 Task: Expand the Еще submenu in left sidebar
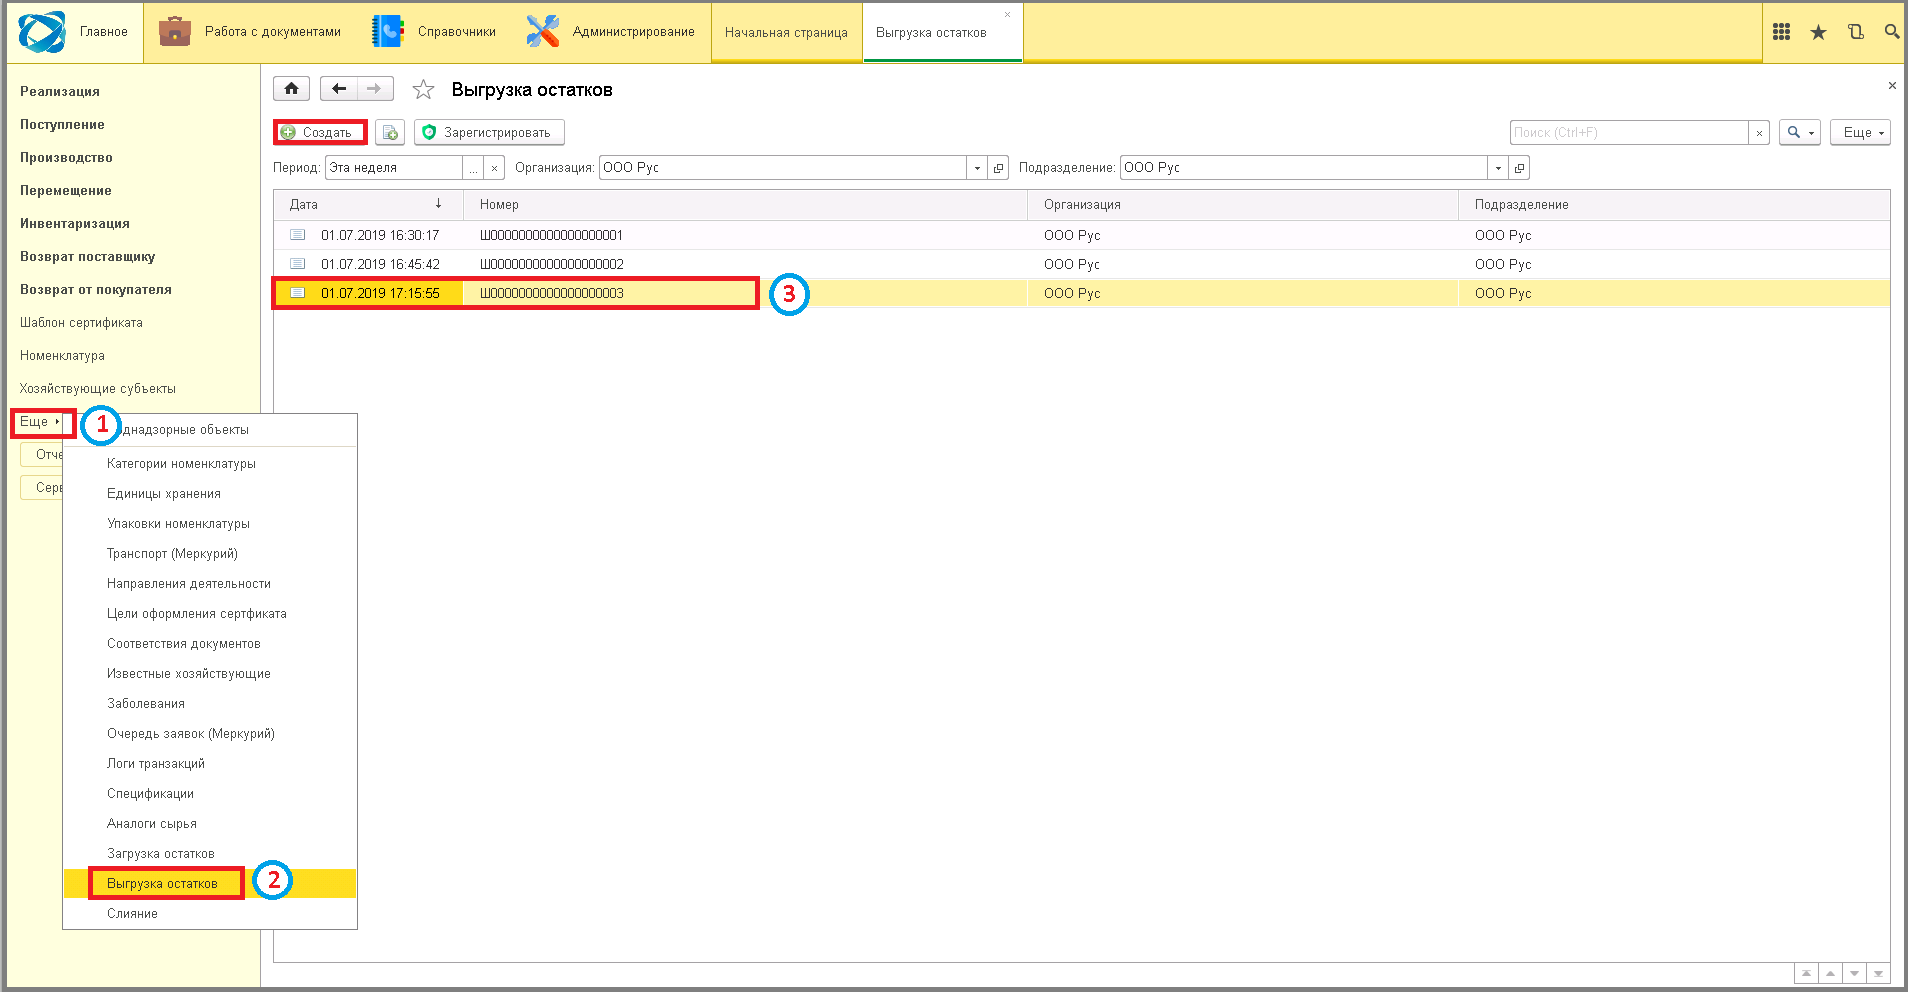tap(41, 422)
